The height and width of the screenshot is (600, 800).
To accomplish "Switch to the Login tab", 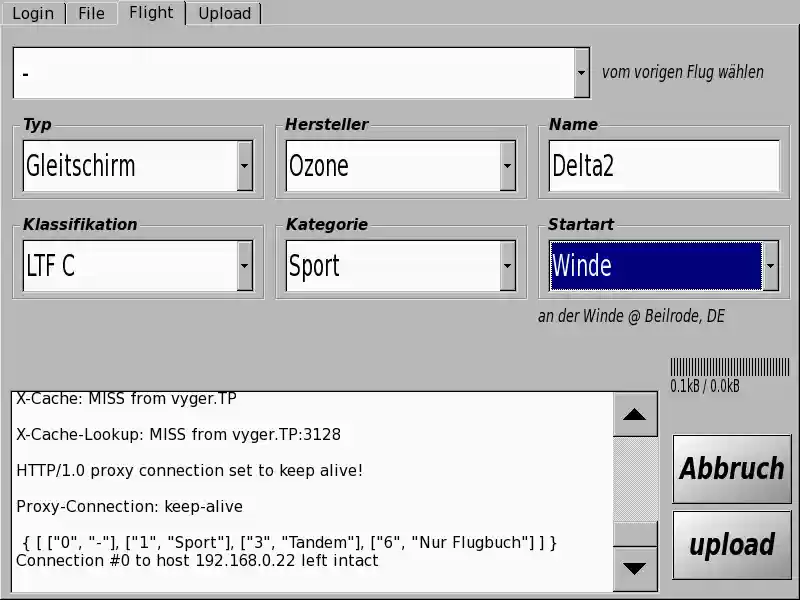I will pyautogui.click(x=33, y=13).
